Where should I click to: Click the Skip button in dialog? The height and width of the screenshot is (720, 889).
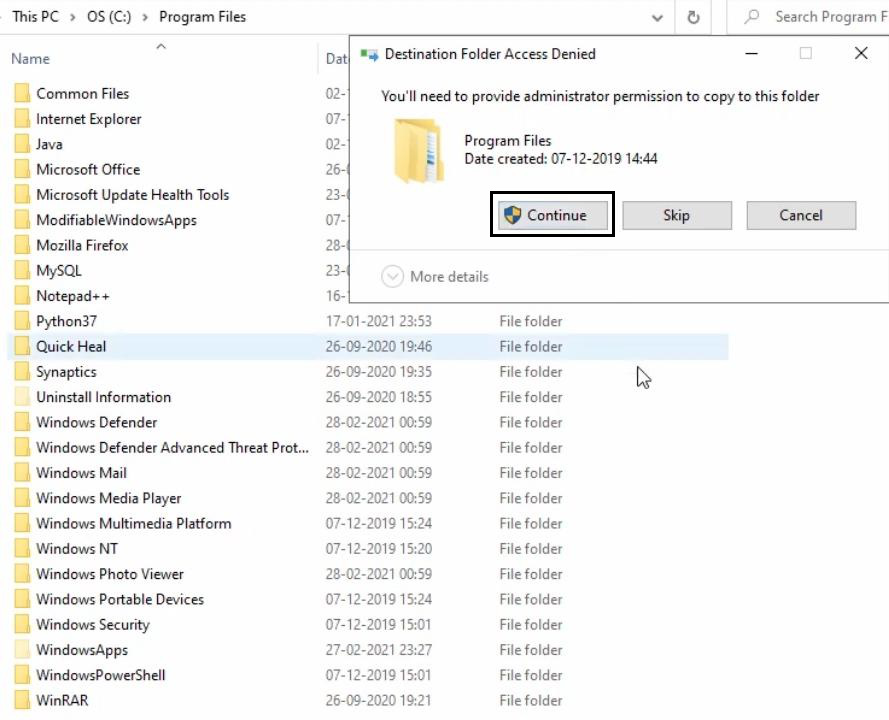pos(676,215)
